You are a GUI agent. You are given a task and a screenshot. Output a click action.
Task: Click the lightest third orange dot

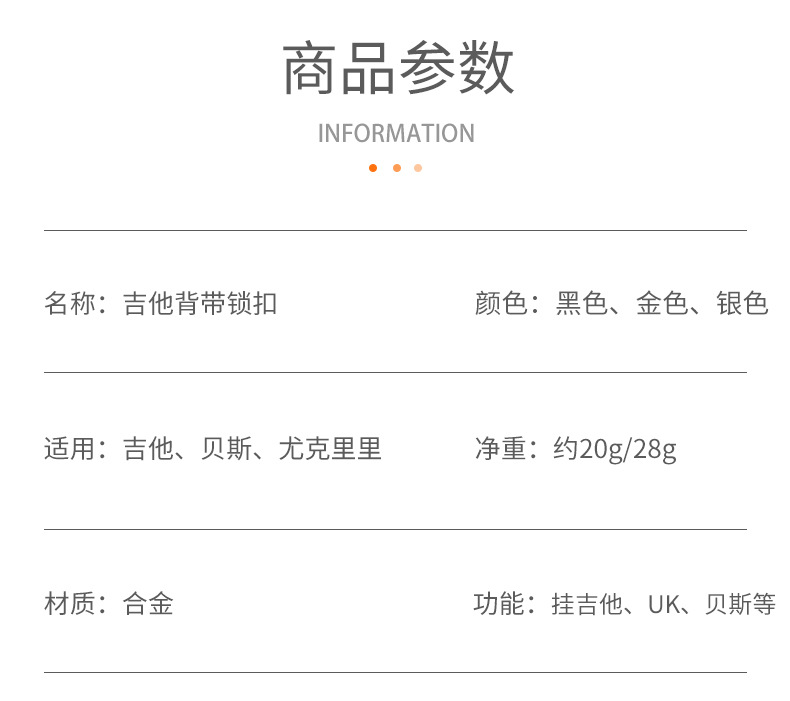coord(418,168)
